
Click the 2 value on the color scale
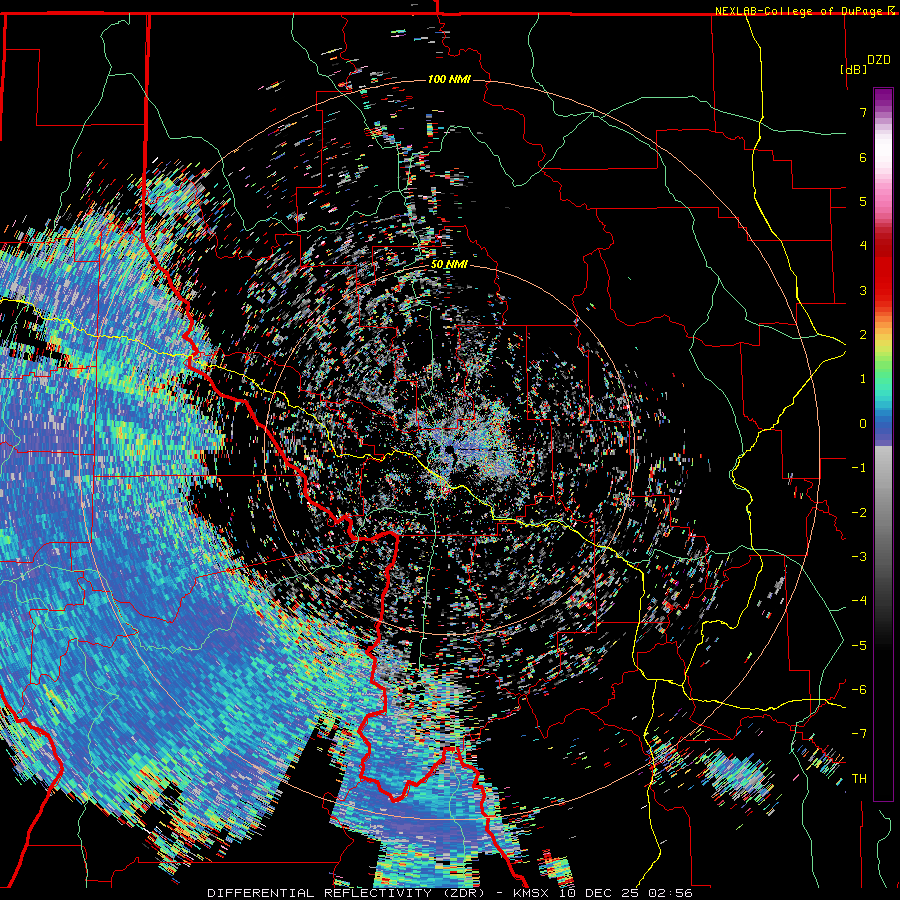[863, 335]
